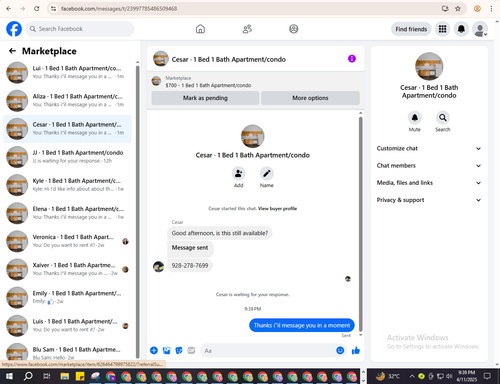Open Windows taskbar search

pos(28,376)
